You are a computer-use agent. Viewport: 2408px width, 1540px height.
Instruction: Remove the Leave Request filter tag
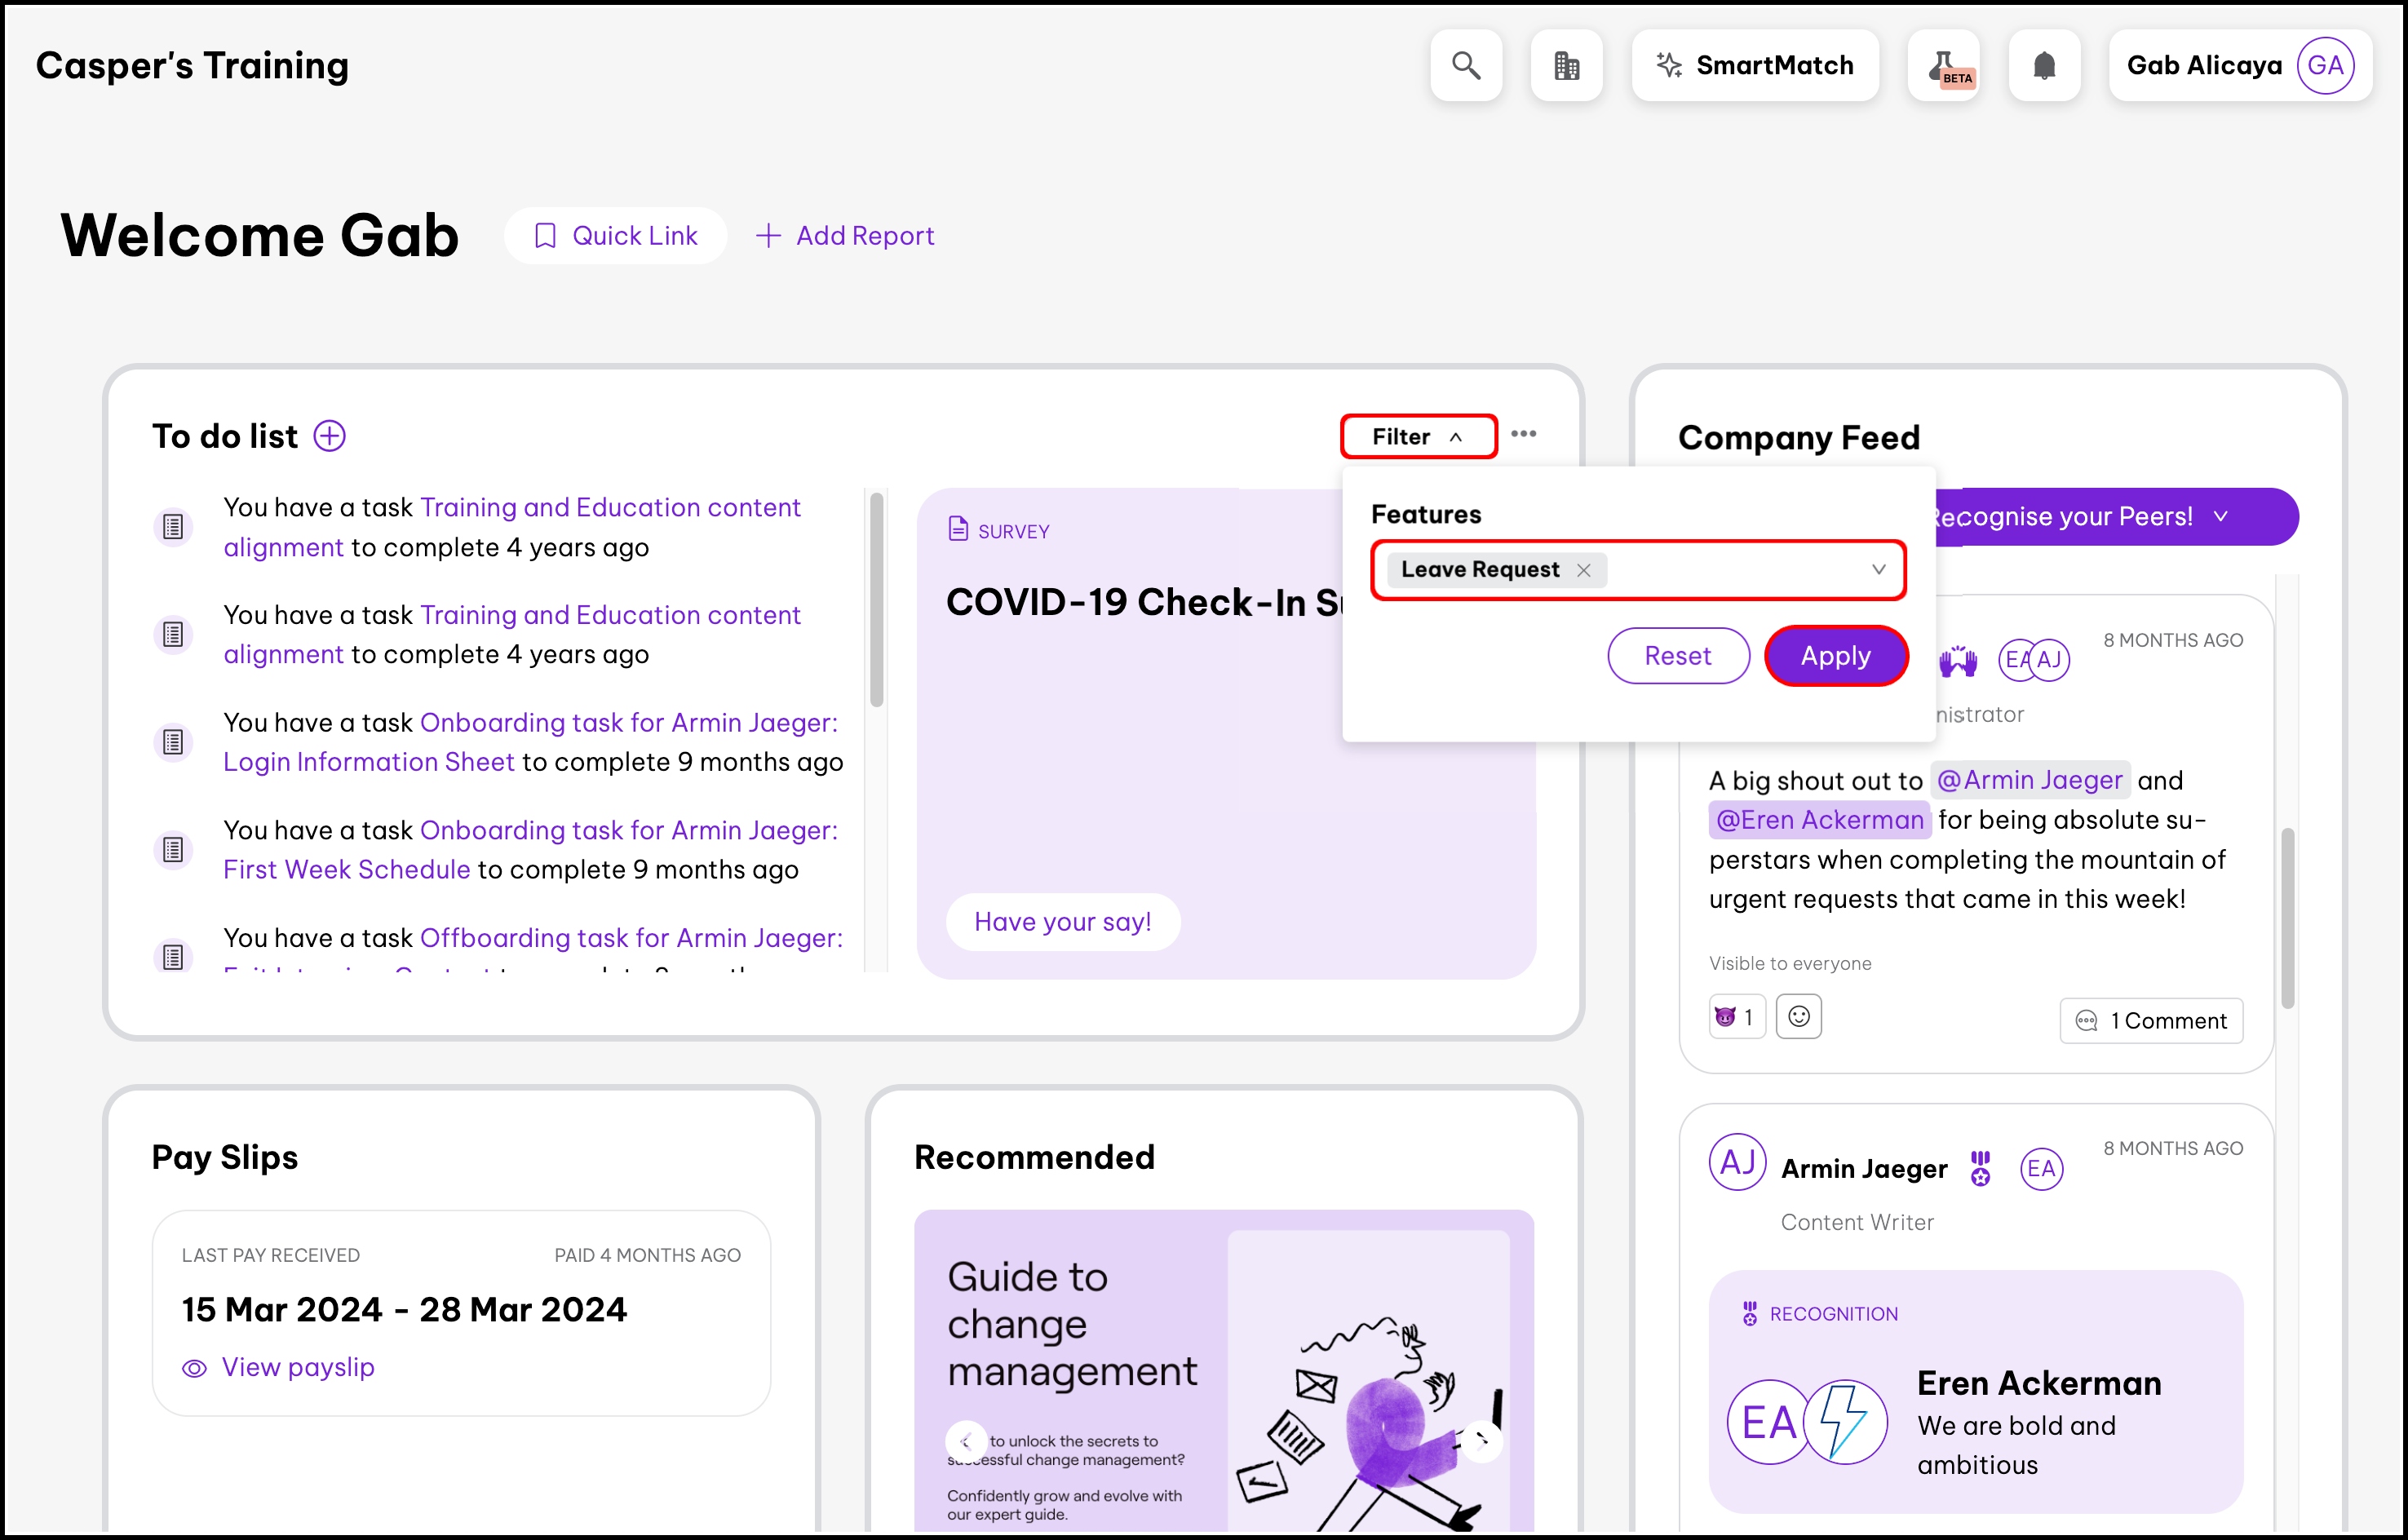click(1583, 570)
